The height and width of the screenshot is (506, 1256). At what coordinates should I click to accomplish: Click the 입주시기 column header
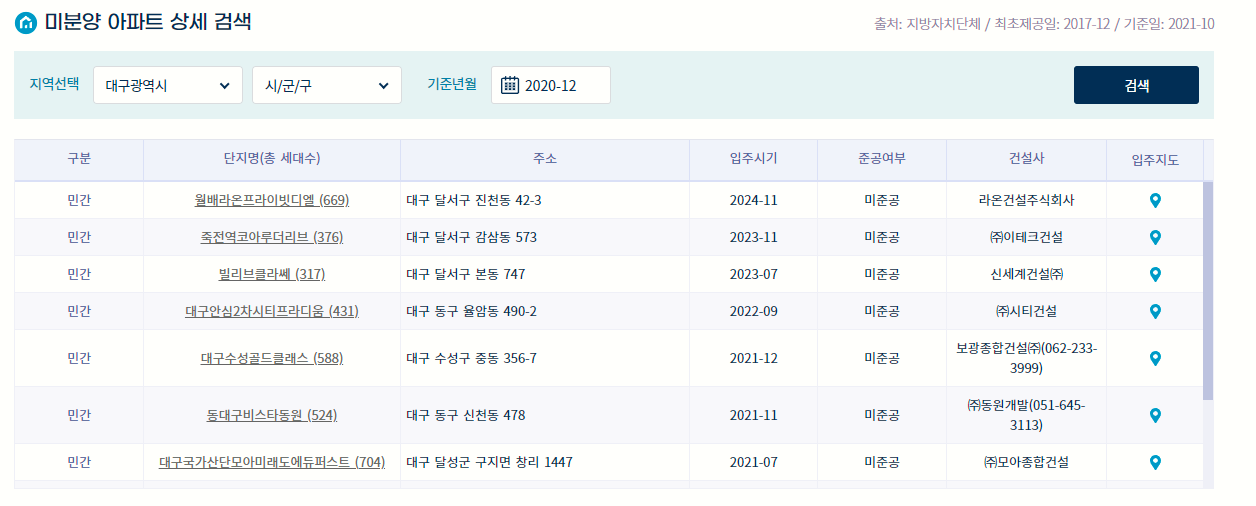tap(754, 159)
